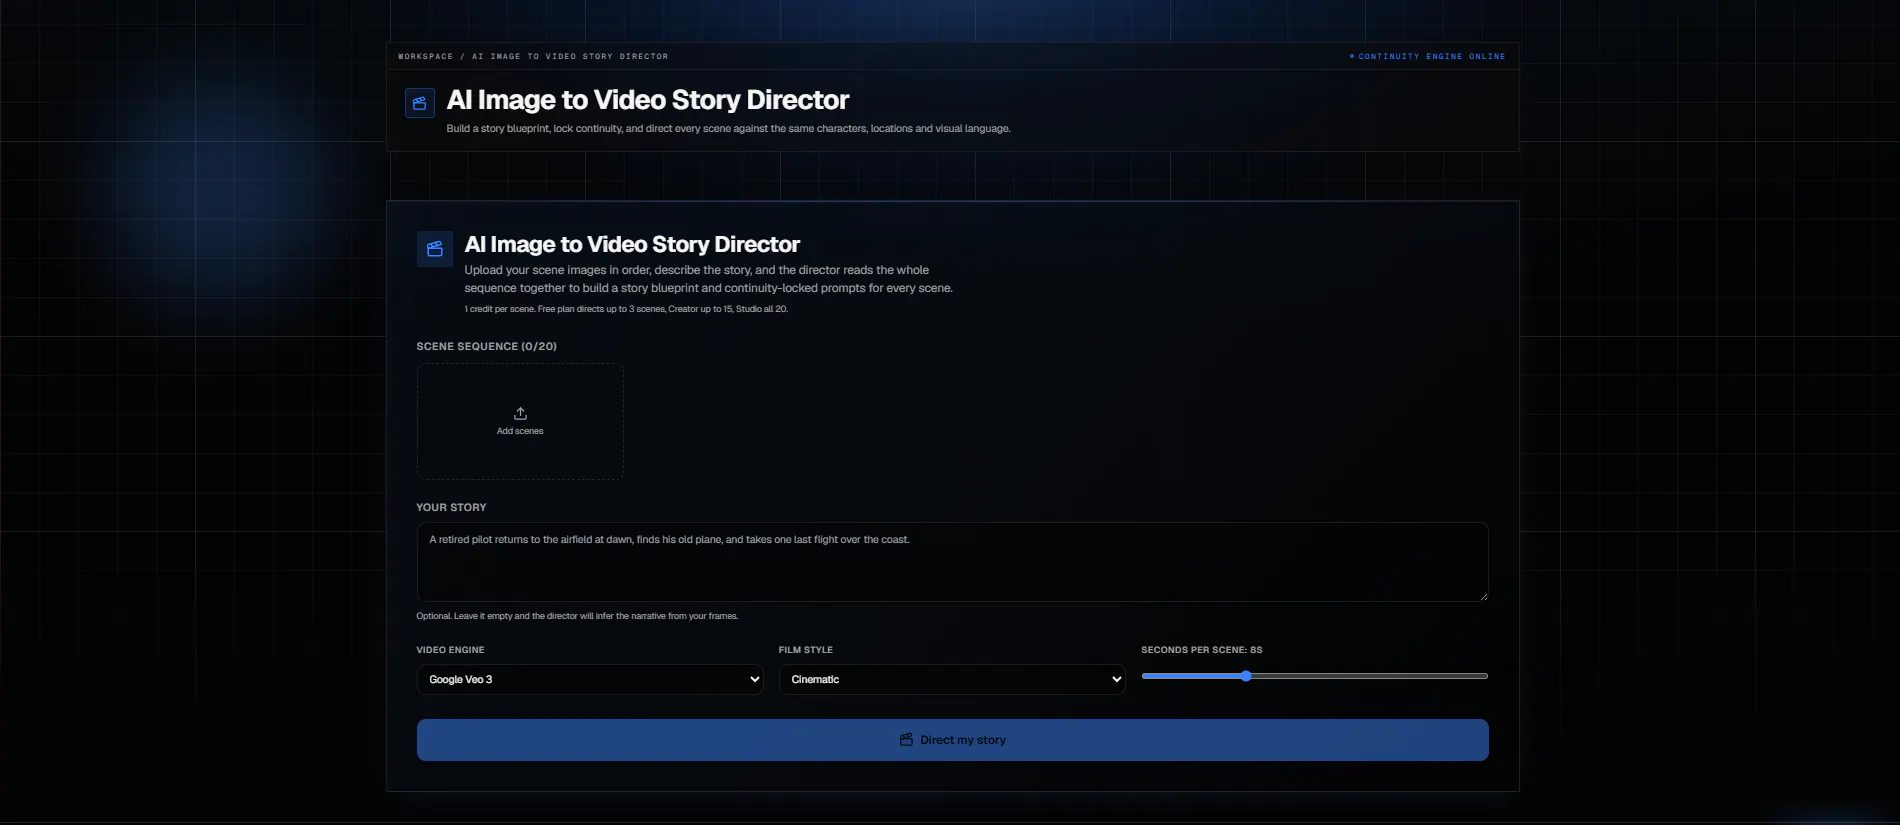
Task: Open the Video Engine dropdown showing Google Veo 3
Action: click(x=590, y=679)
